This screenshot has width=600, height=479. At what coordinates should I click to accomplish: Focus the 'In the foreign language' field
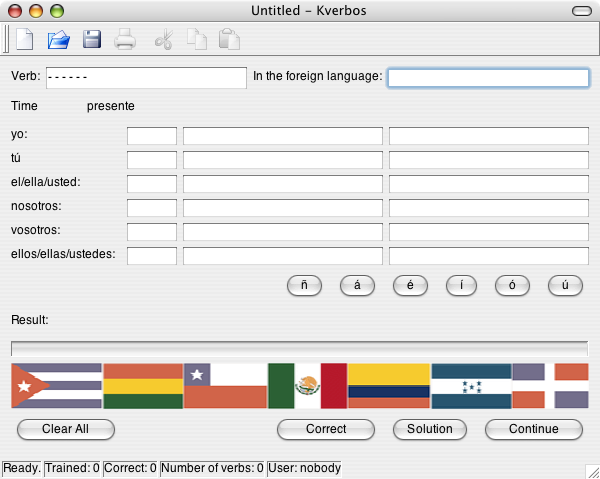(x=488, y=78)
